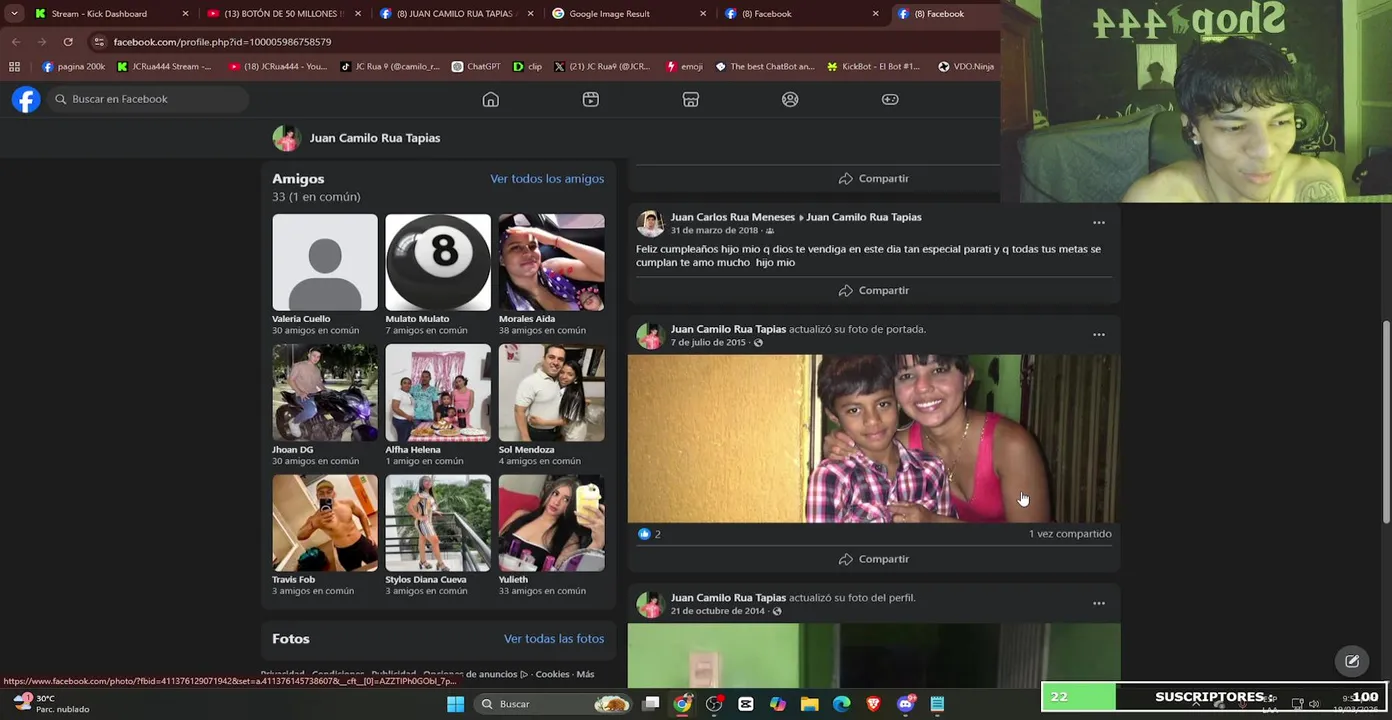Open friend Valeria Cuello's thumbnail
1392x720 pixels.
coord(325,262)
